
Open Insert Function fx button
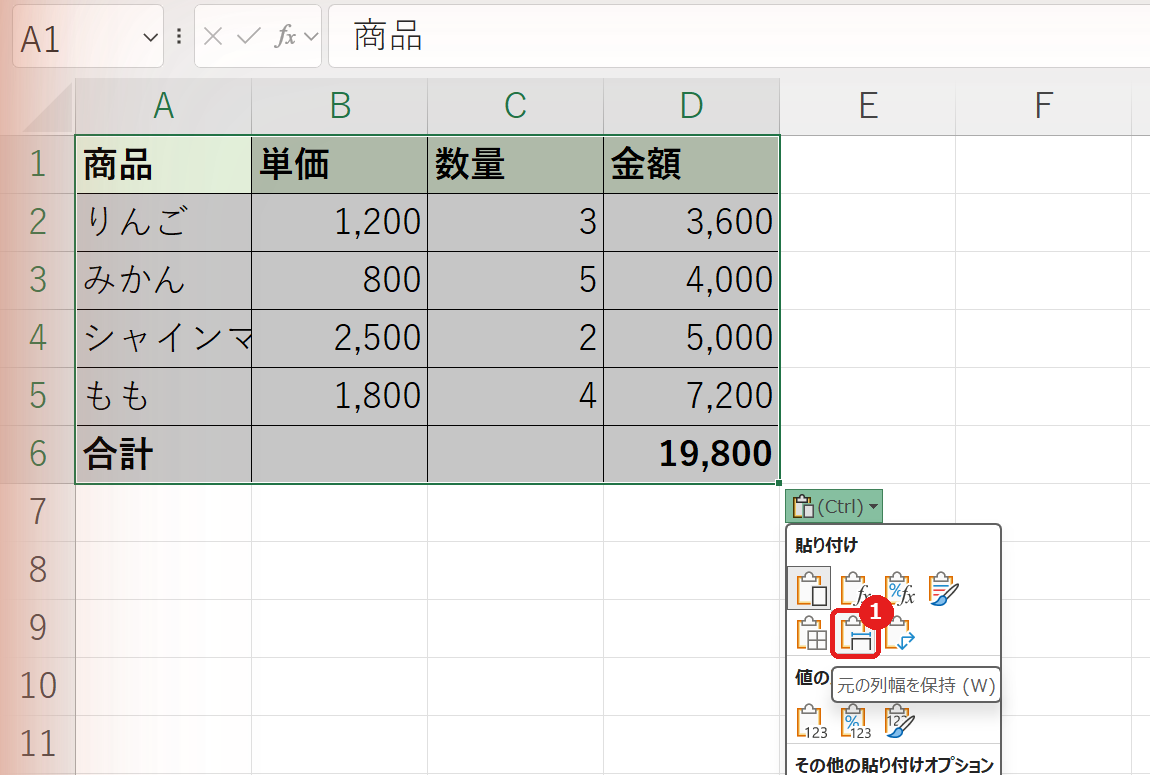point(285,36)
